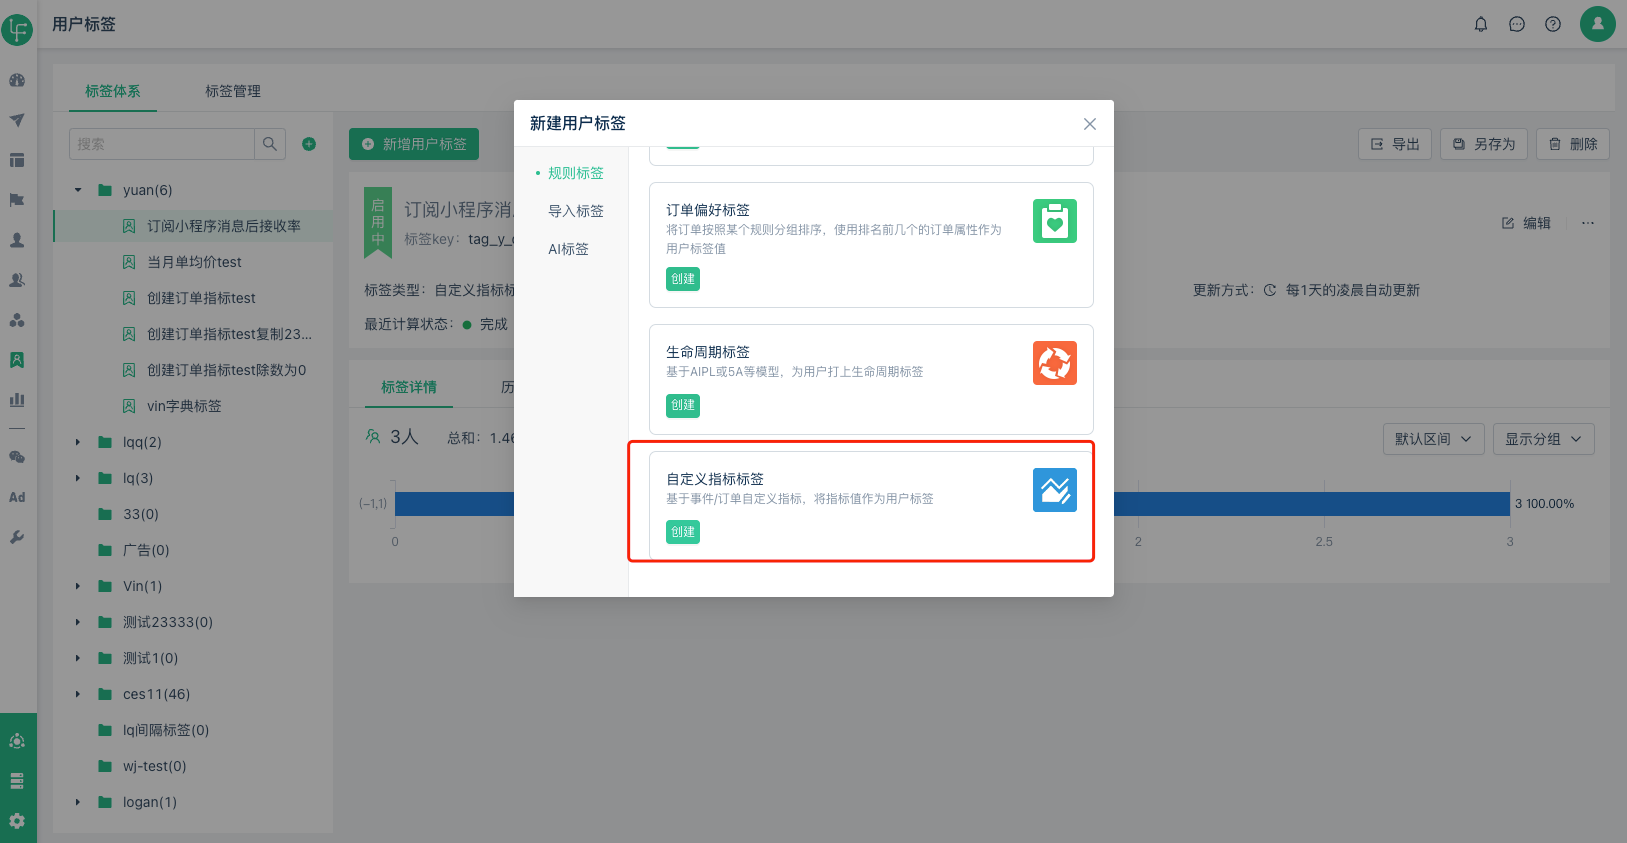Open the user avatar profile icon
Viewport: 1627px width, 843px height.
tap(1597, 24)
